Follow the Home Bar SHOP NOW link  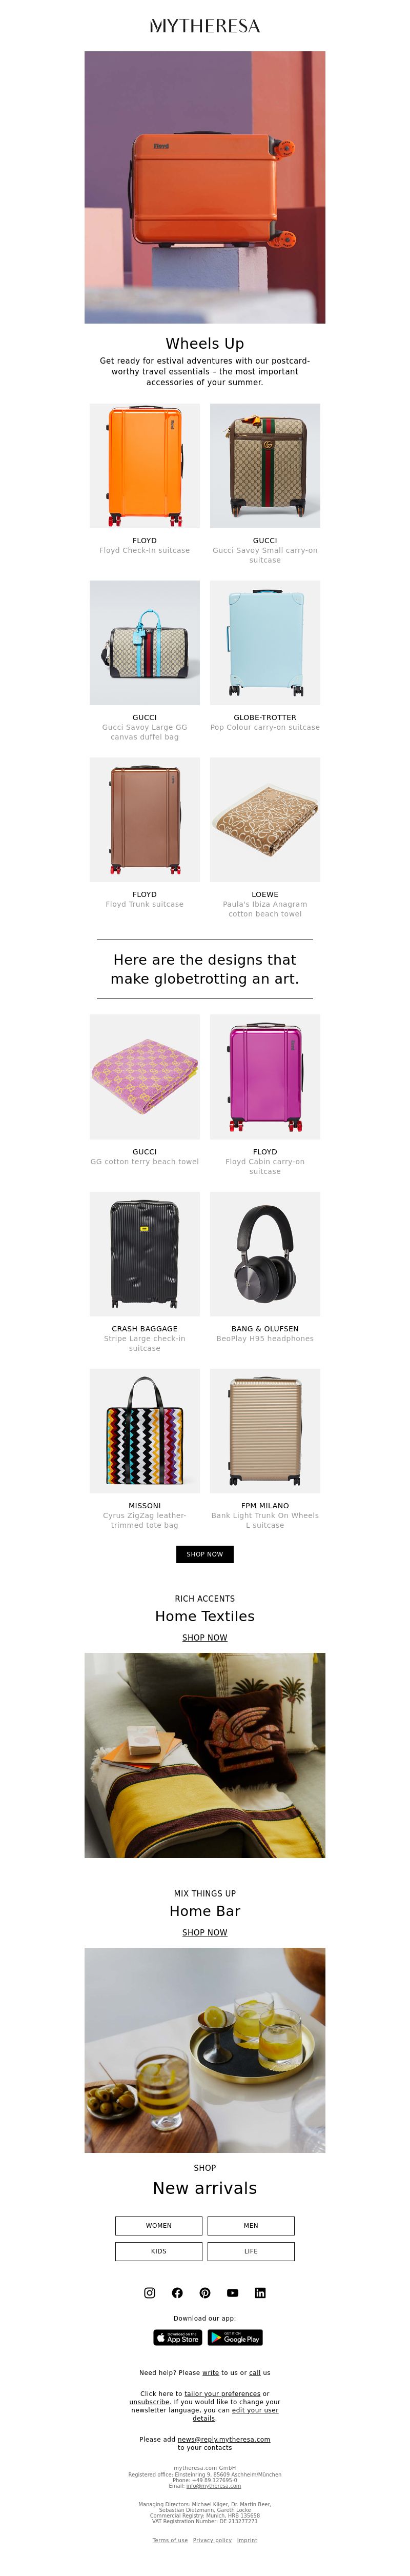click(205, 1933)
